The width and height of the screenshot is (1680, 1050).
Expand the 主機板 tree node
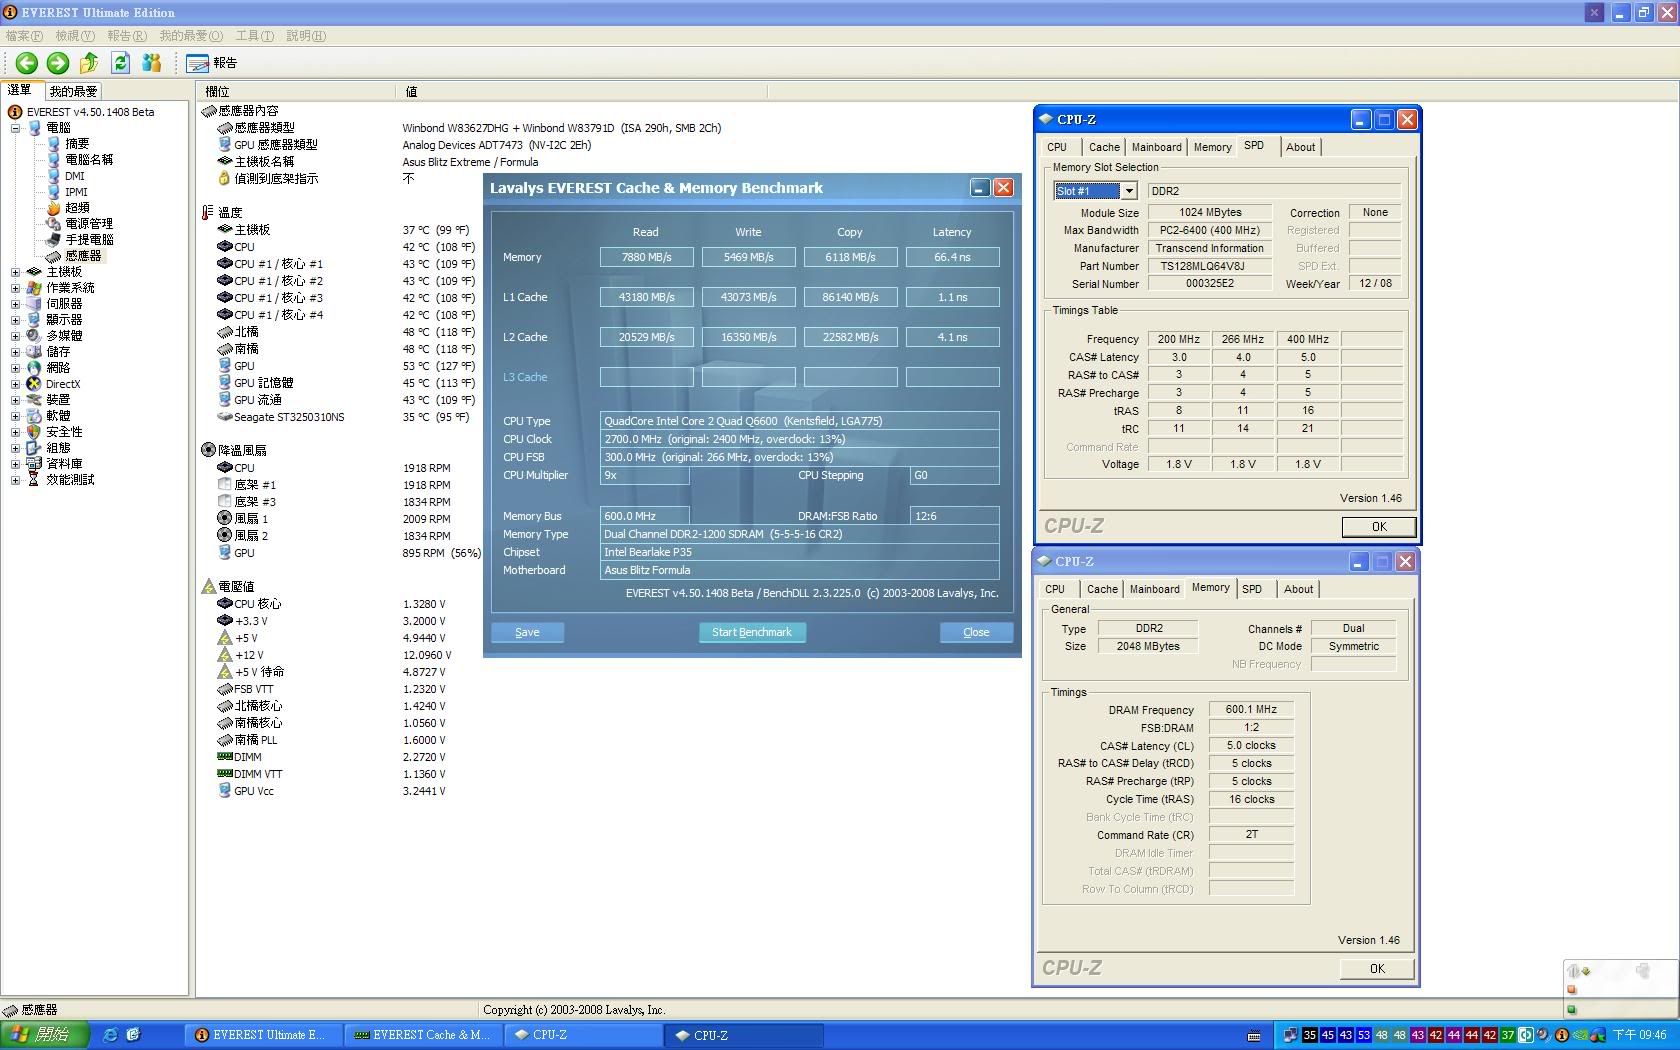[x=15, y=272]
